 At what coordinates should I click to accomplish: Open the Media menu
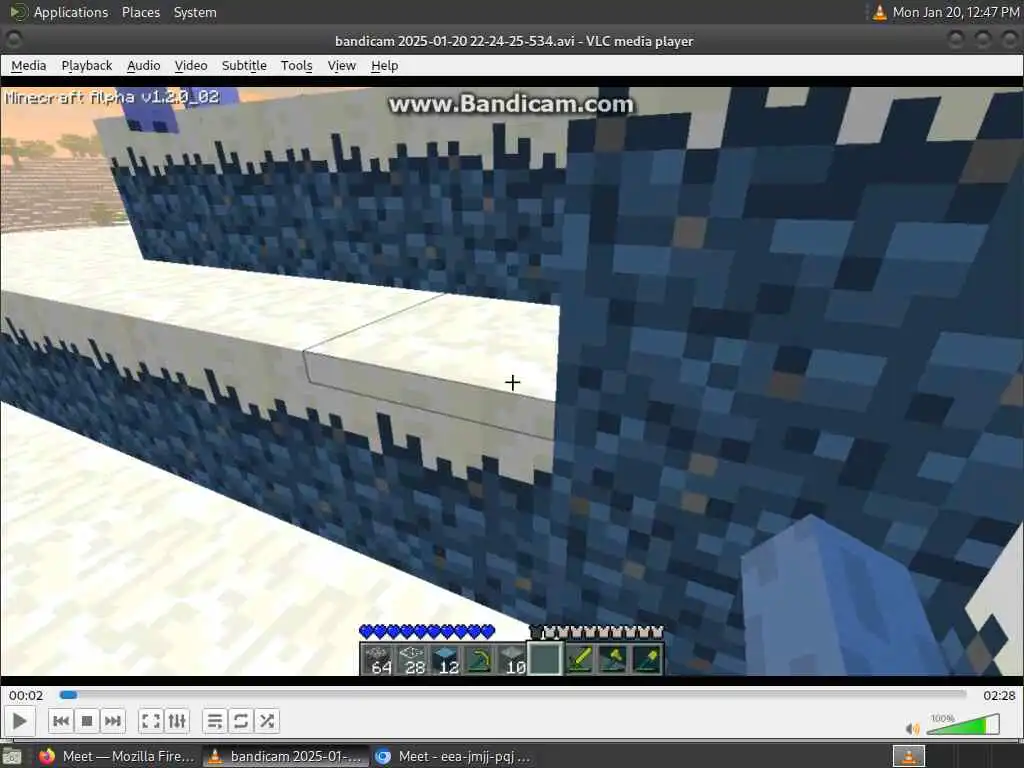coord(29,65)
